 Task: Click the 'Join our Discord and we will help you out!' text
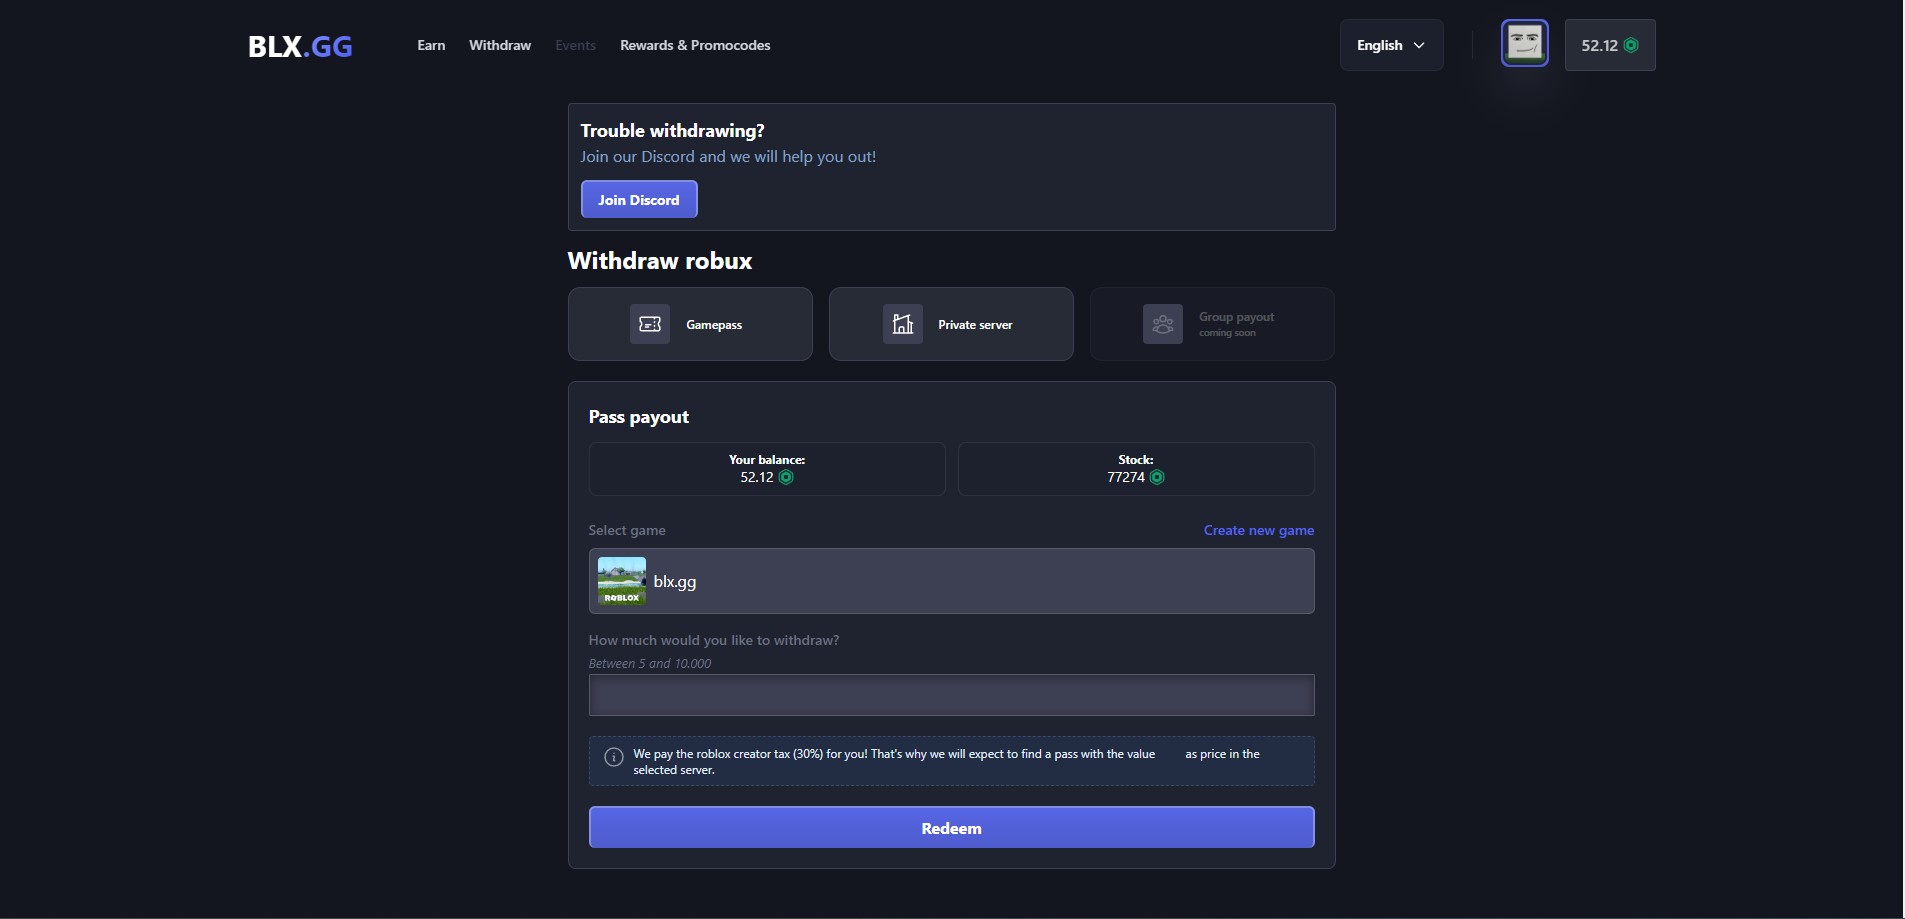(728, 156)
